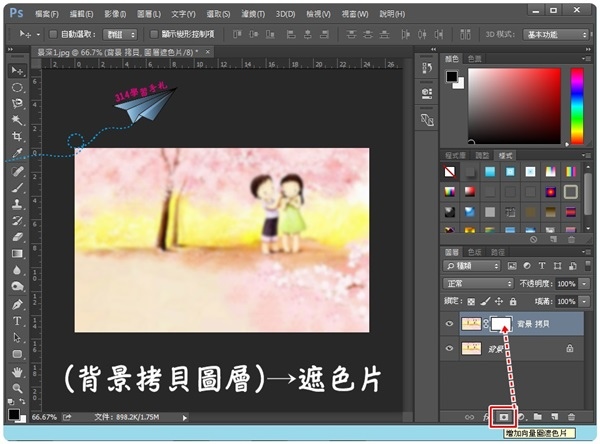
Task: Select the Eraser tool
Action: tap(17, 237)
